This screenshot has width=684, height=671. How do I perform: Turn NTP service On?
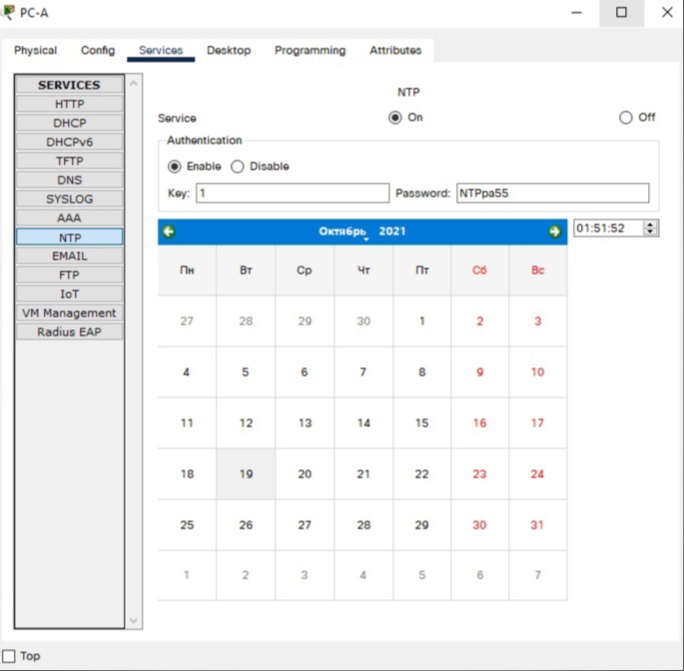(x=395, y=117)
